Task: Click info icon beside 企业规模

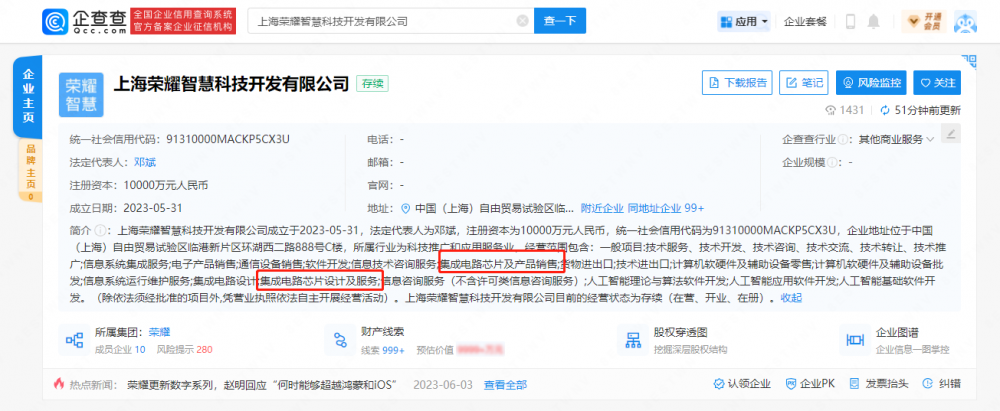Action: tap(834, 162)
